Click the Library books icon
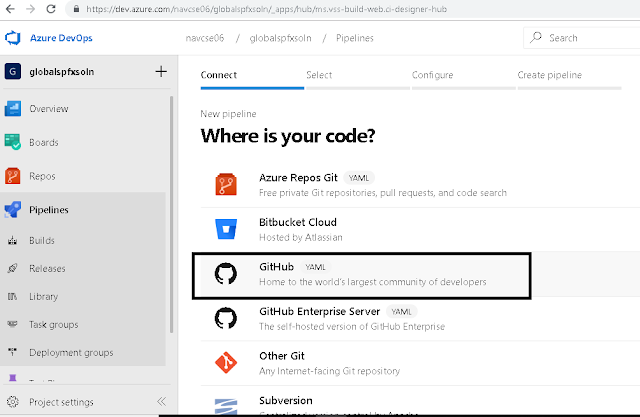Screen dimensions: 640x417 (13, 296)
